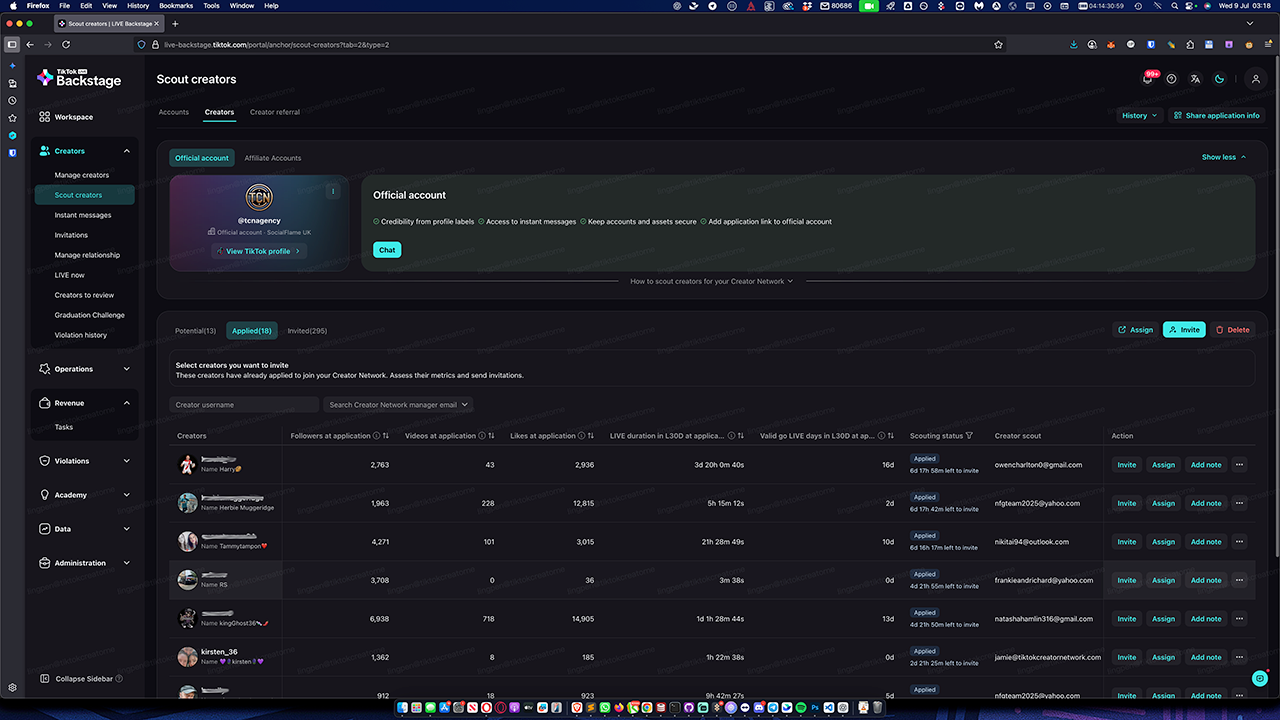This screenshot has width=1280, height=720.
Task: Click the help question mark icon
Action: pos(1171,80)
